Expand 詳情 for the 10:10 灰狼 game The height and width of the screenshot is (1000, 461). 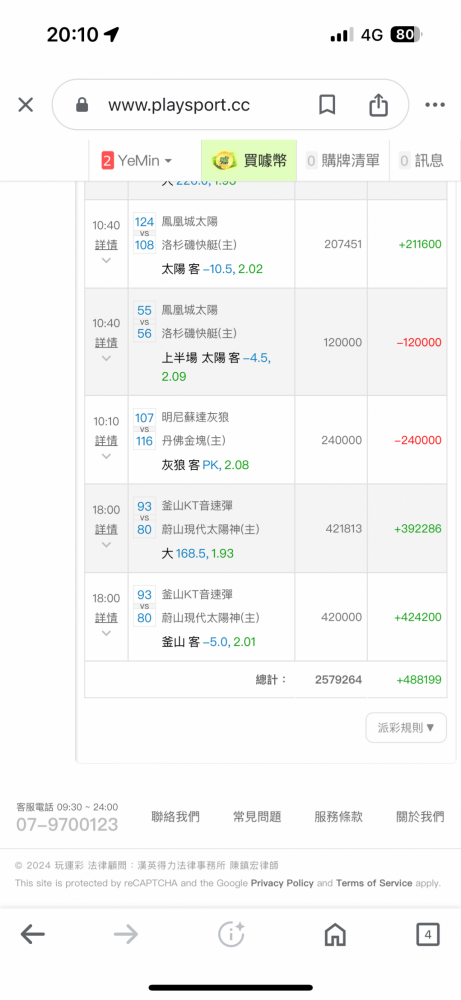tap(106, 441)
